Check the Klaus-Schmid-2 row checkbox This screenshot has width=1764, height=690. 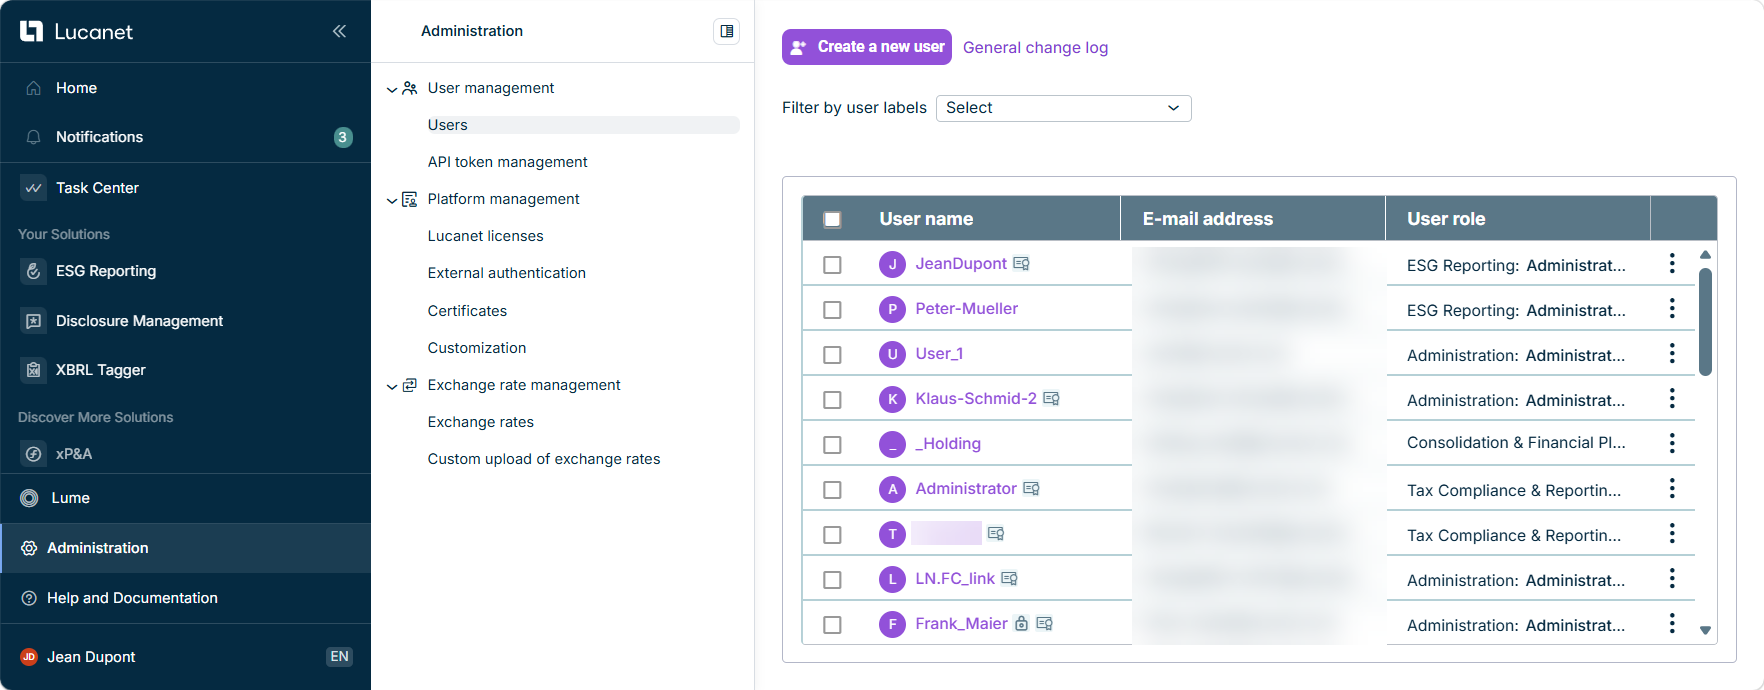(832, 400)
